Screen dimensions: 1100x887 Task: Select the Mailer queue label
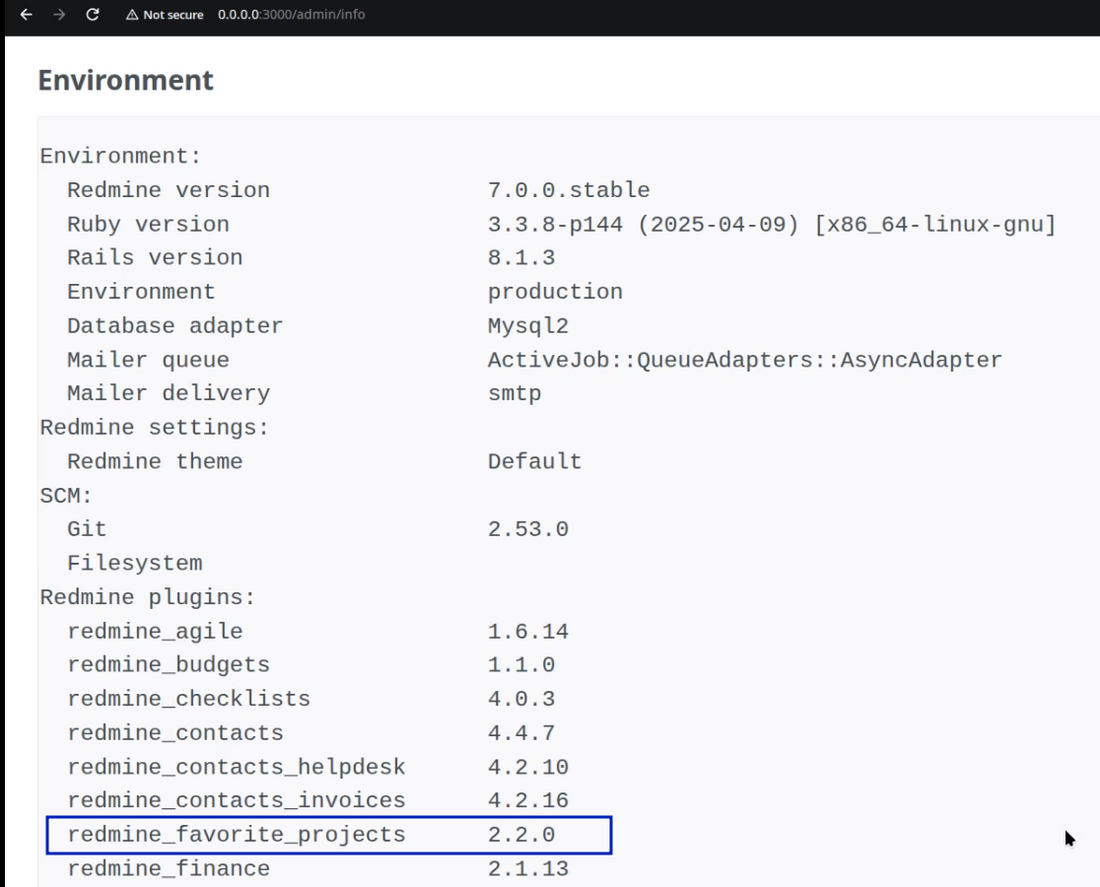coord(148,360)
